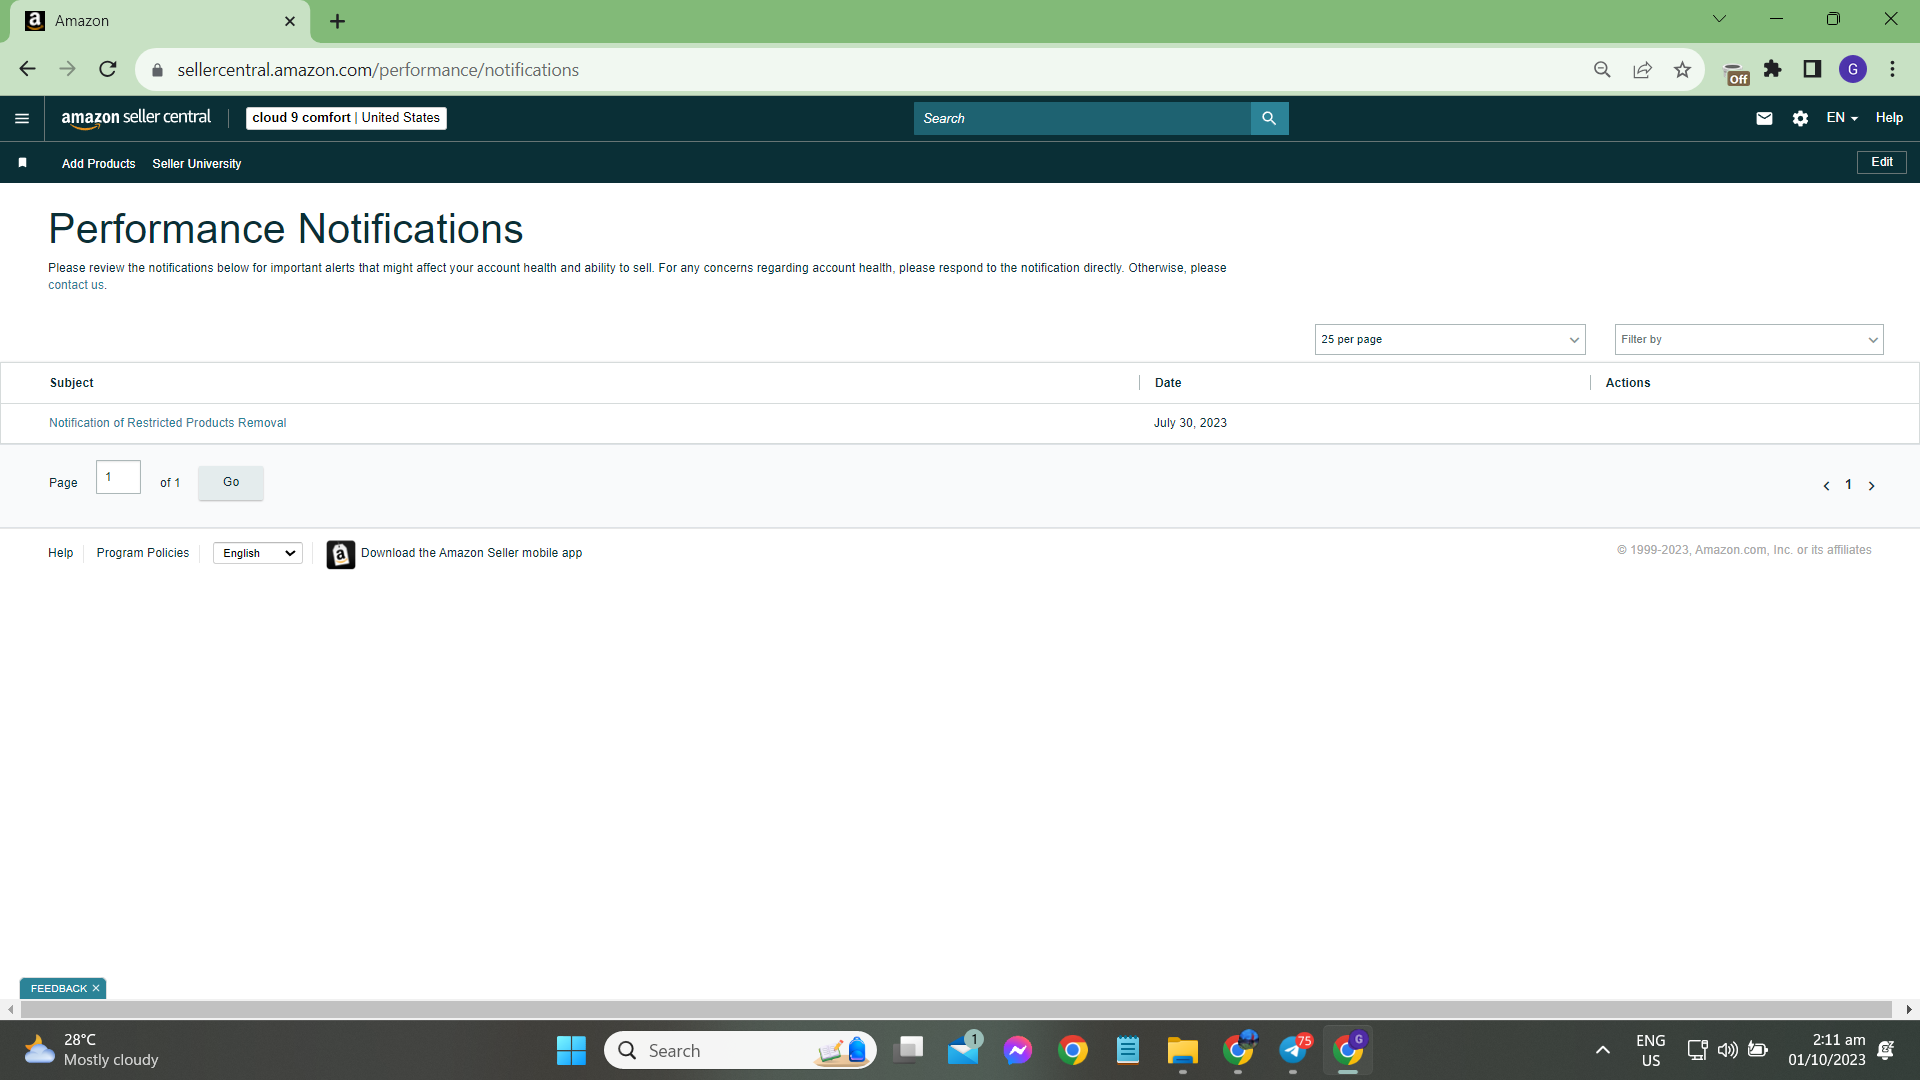View the site lock security icon
Viewport: 1920px width, 1080px height.
point(157,70)
